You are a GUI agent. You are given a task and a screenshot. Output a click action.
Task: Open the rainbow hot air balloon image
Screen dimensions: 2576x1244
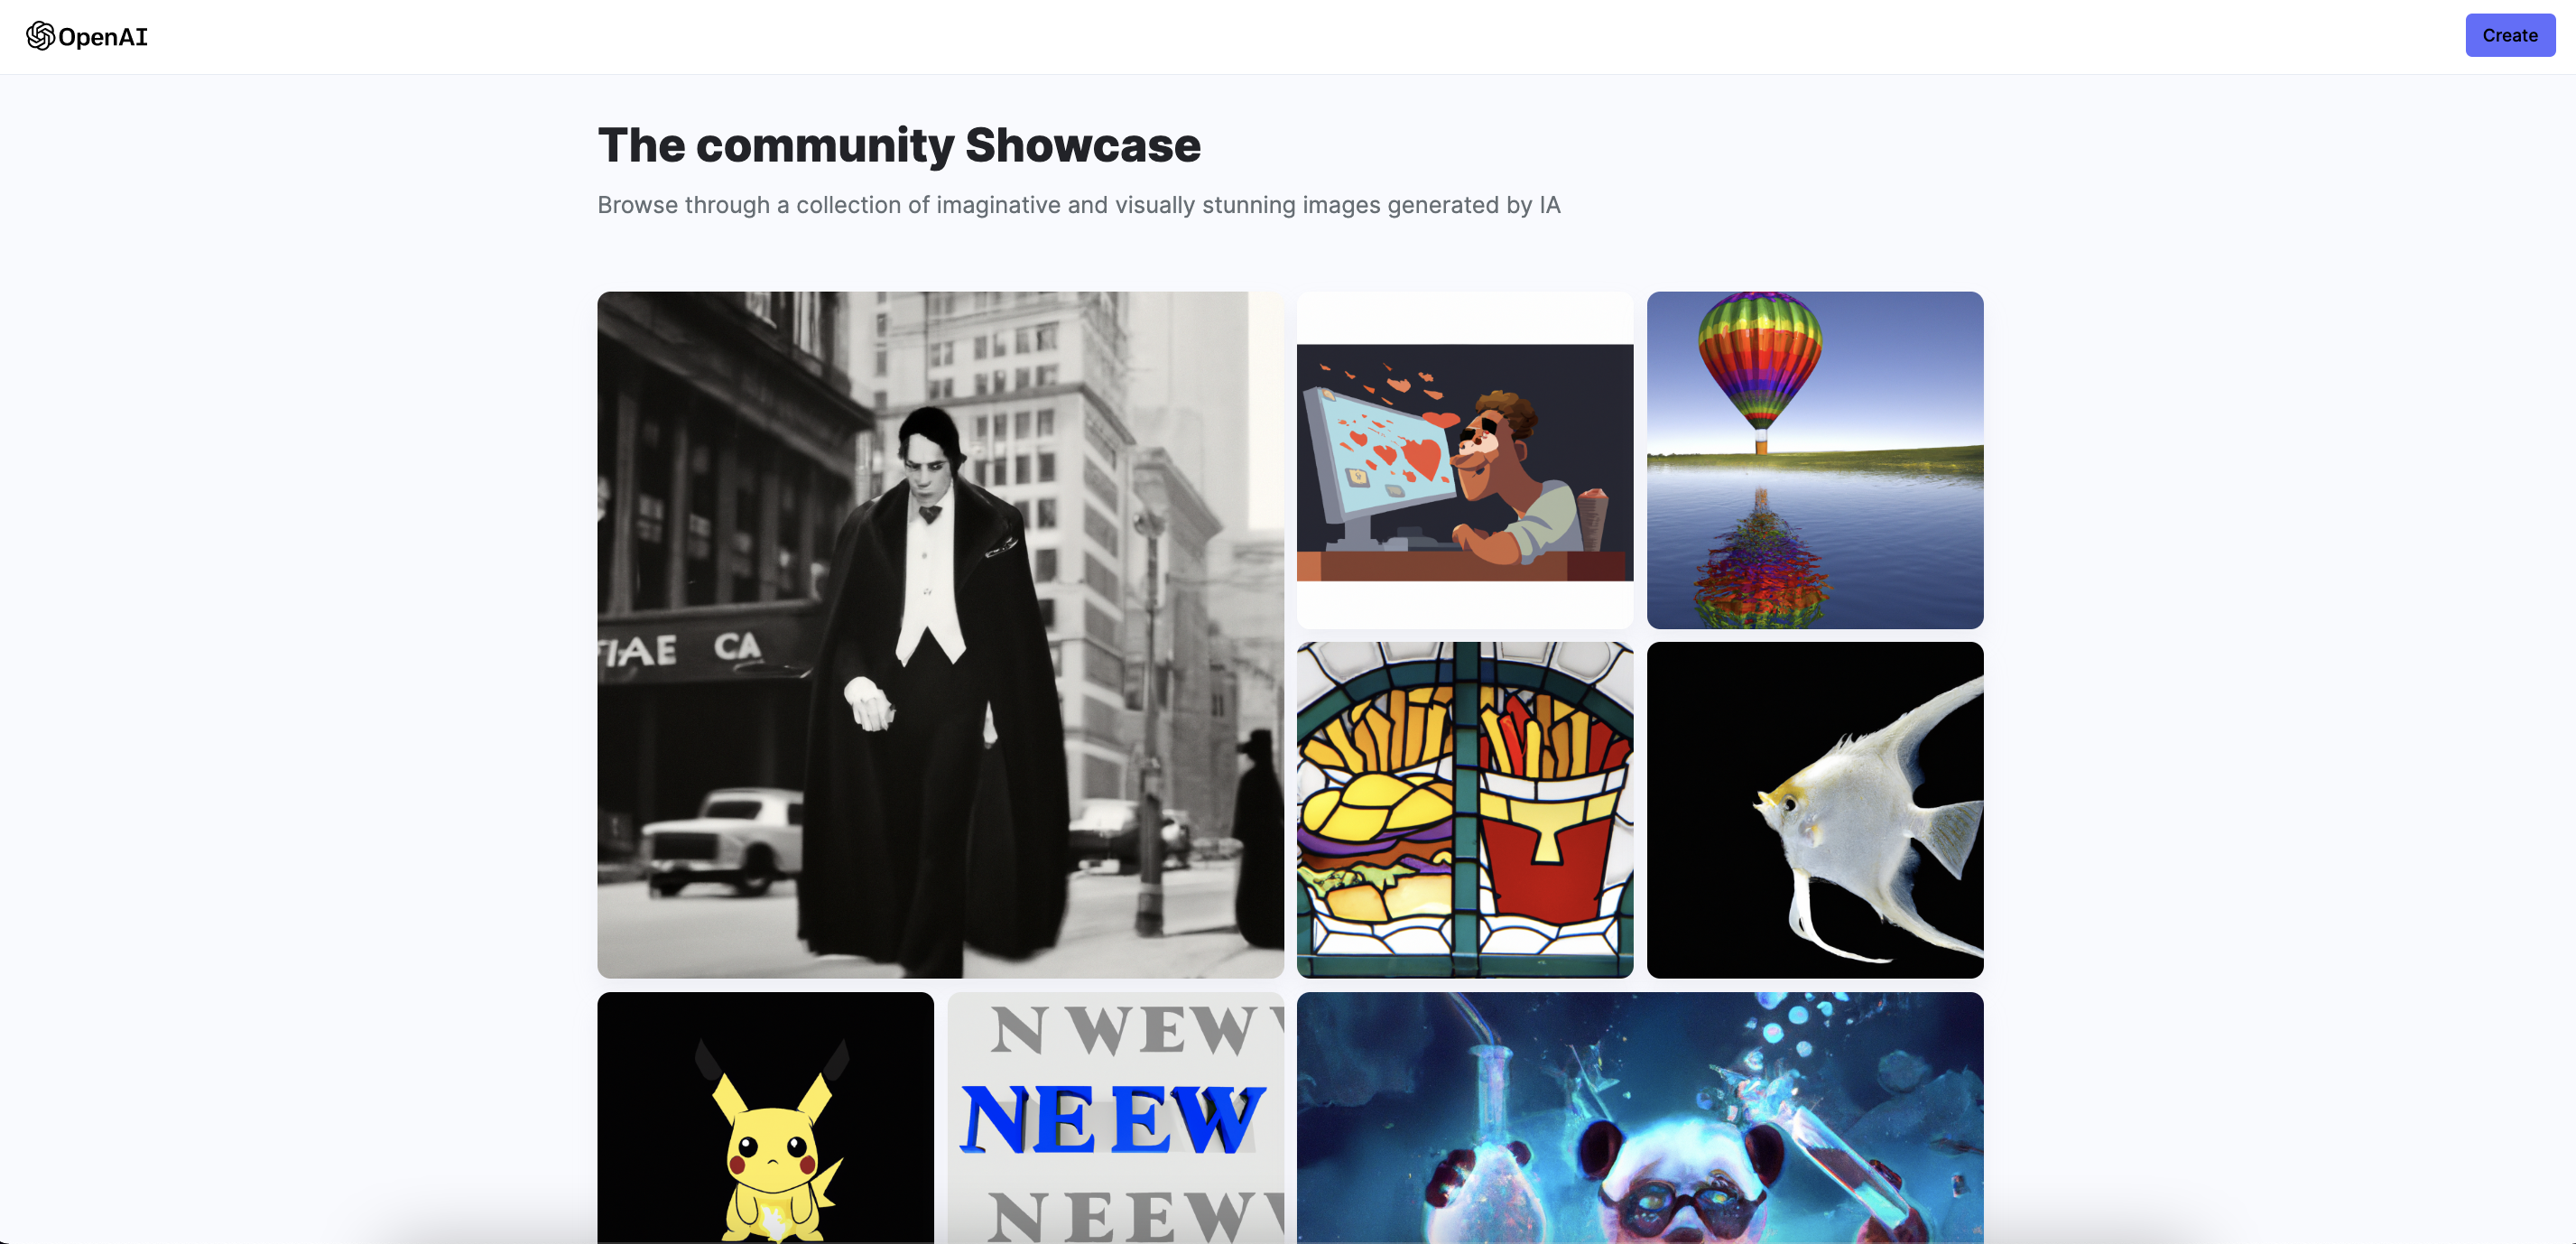point(1814,459)
